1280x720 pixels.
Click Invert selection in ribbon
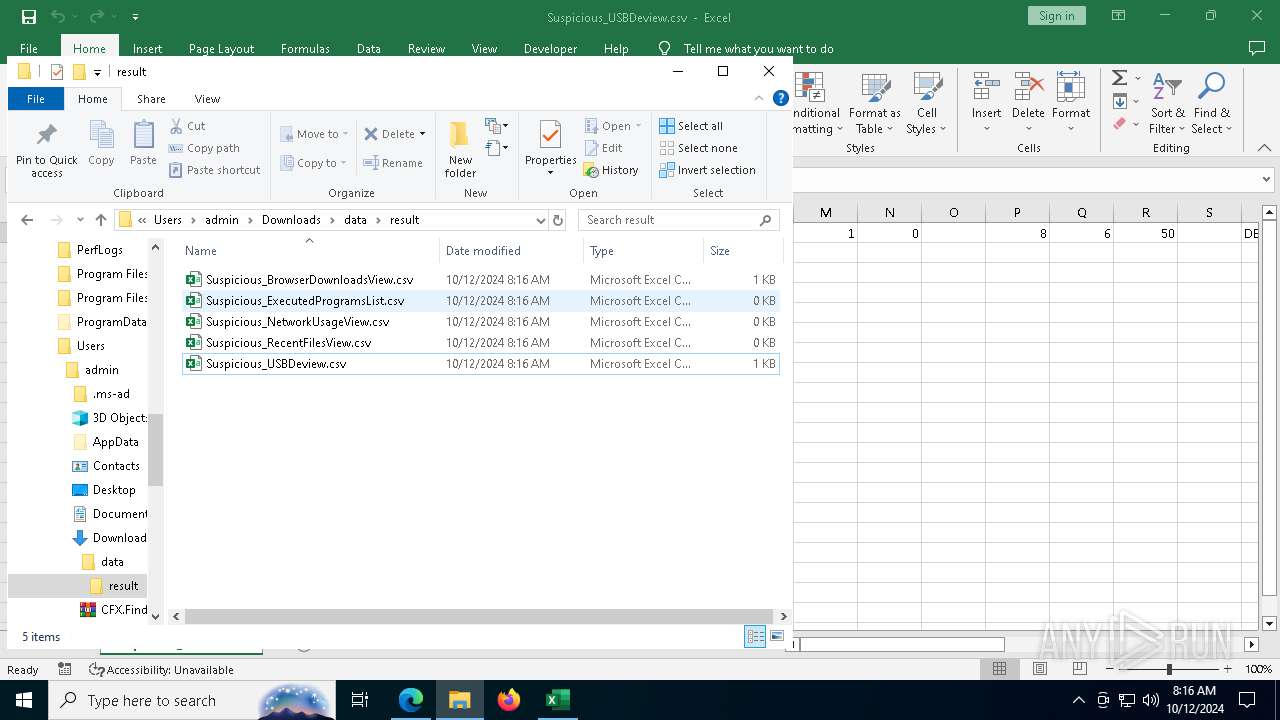pyautogui.click(x=707, y=170)
